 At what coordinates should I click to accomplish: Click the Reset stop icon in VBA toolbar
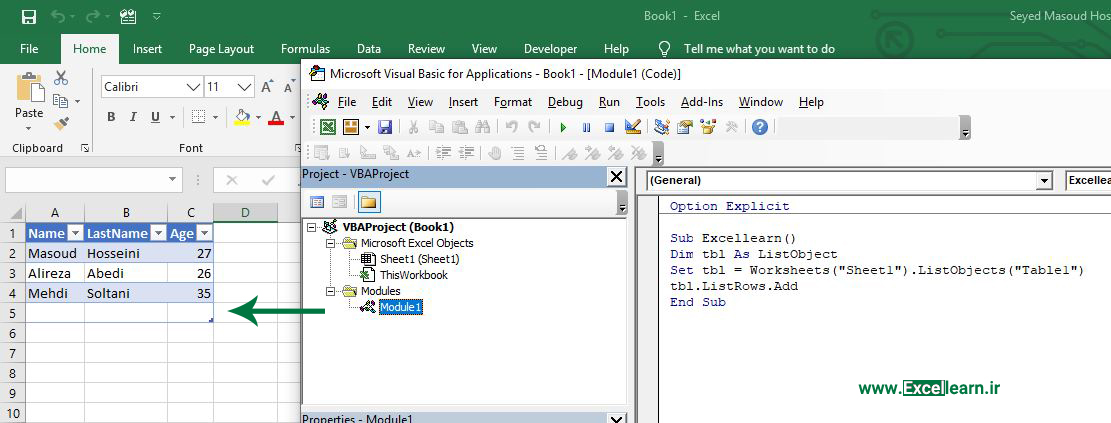609,128
